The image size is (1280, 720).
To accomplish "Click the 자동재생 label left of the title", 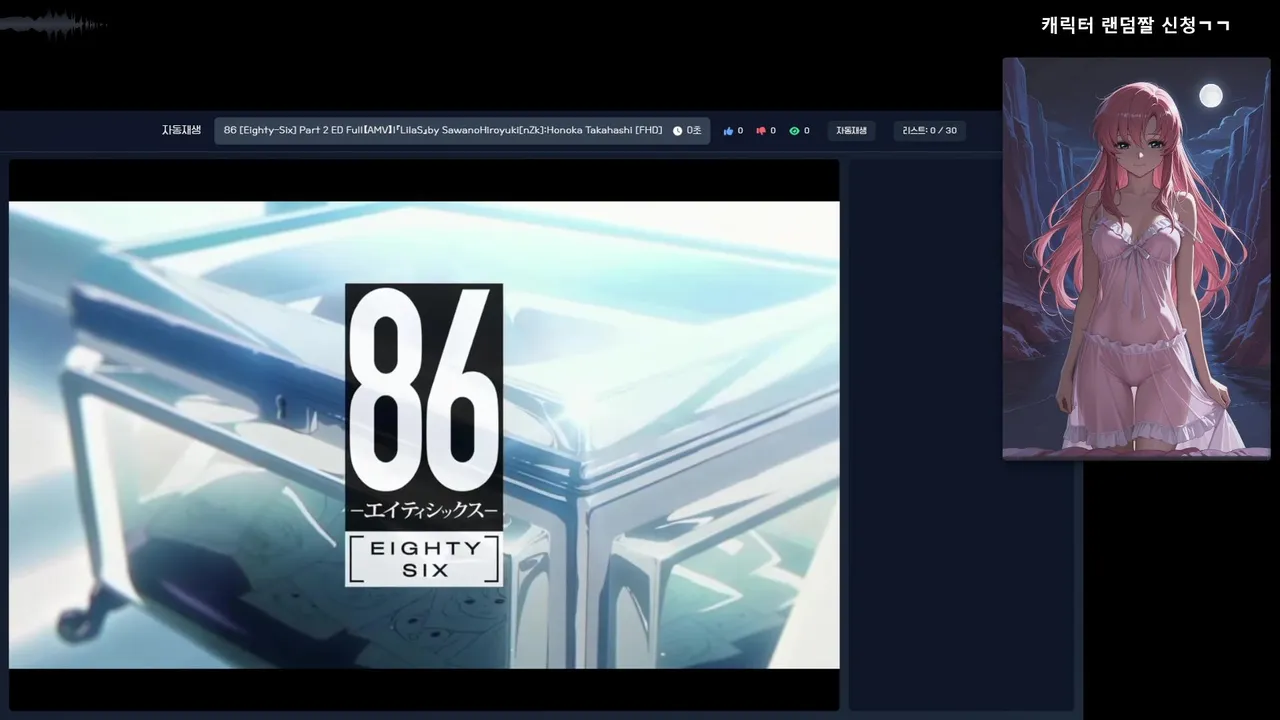I will point(181,131).
